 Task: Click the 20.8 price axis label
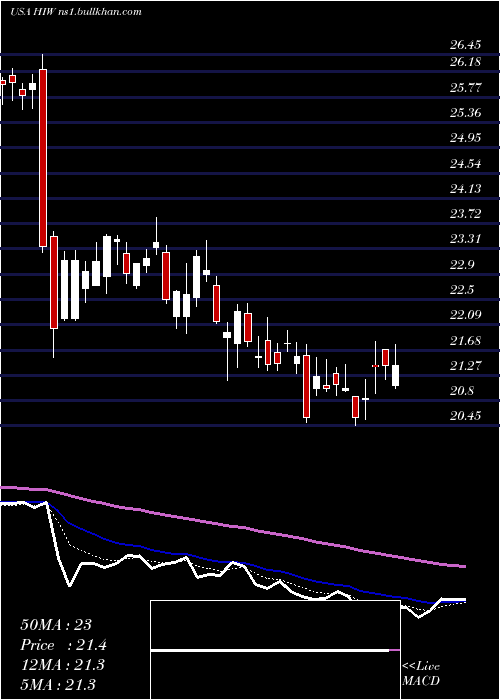pyautogui.click(x=462, y=392)
